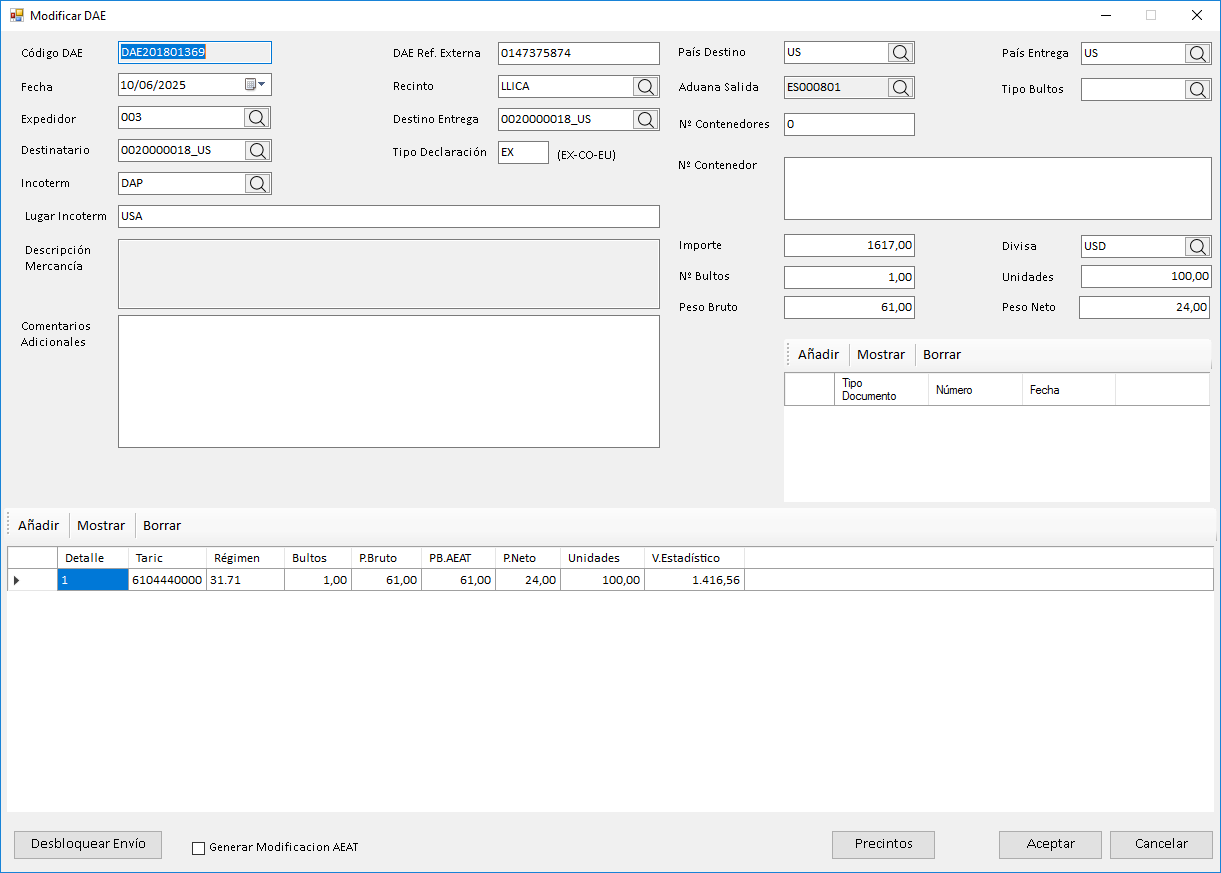Screen dimensions: 1221x873
Task: Open the Divisa currency lookup magnifier
Action: 1197,246
